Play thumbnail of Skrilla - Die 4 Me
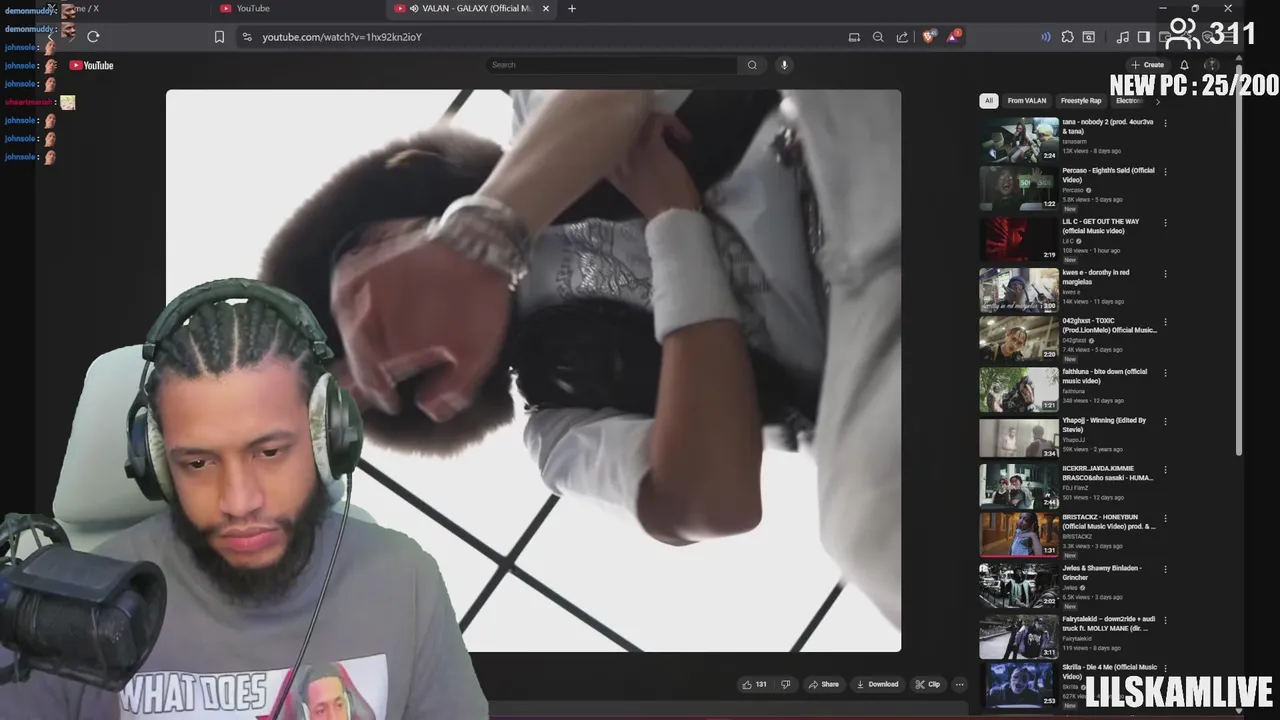1280x720 pixels. (1018, 685)
